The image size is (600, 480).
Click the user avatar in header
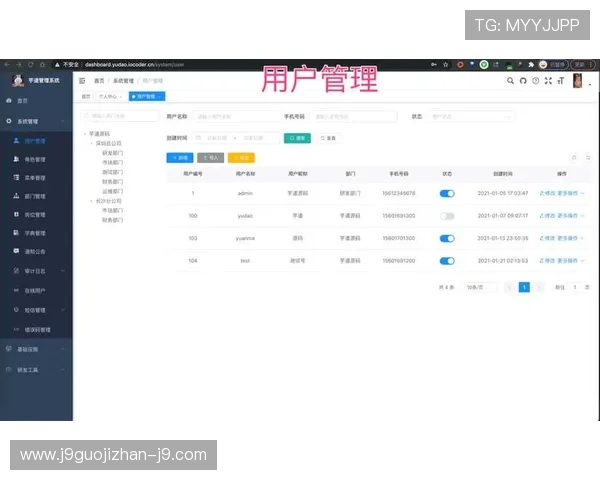click(x=577, y=81)
